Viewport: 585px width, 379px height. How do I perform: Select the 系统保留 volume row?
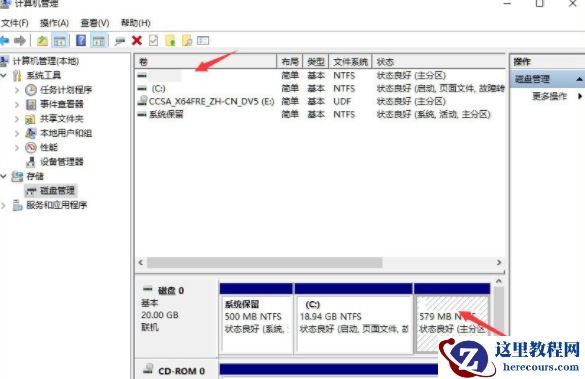[x=320, y=114]
